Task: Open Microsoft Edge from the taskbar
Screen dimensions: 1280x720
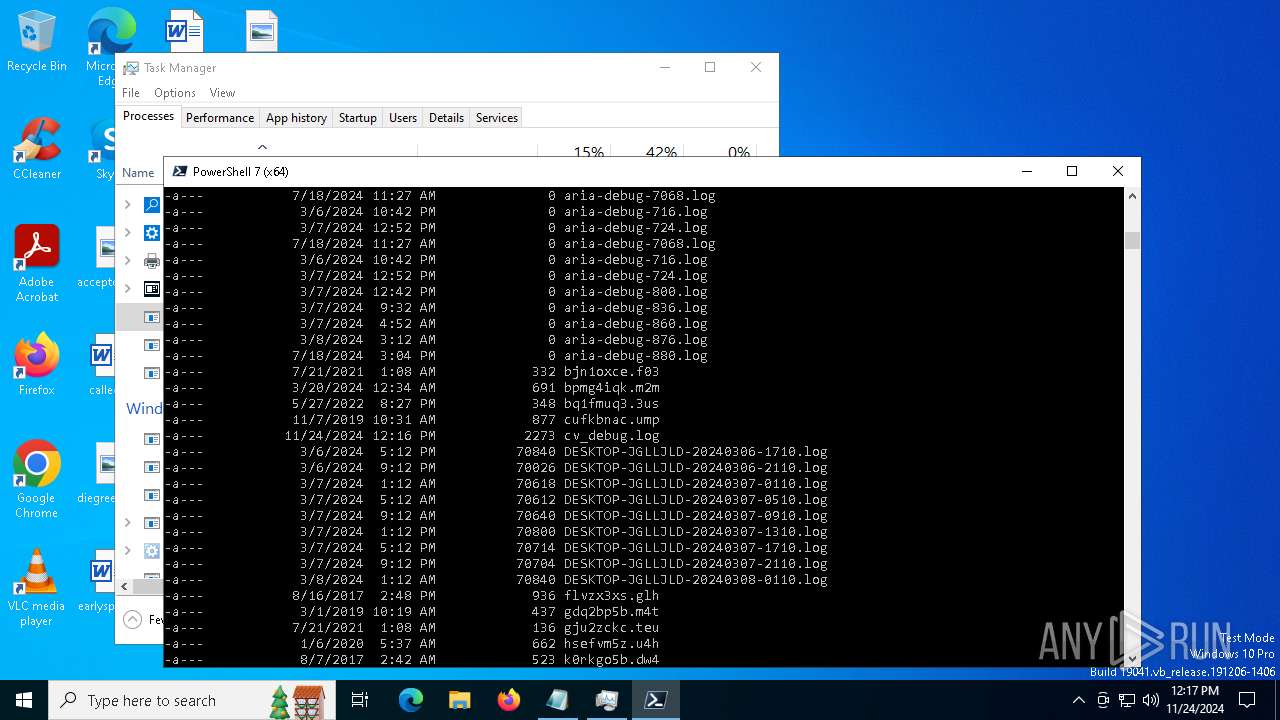Action: point(411,700)
